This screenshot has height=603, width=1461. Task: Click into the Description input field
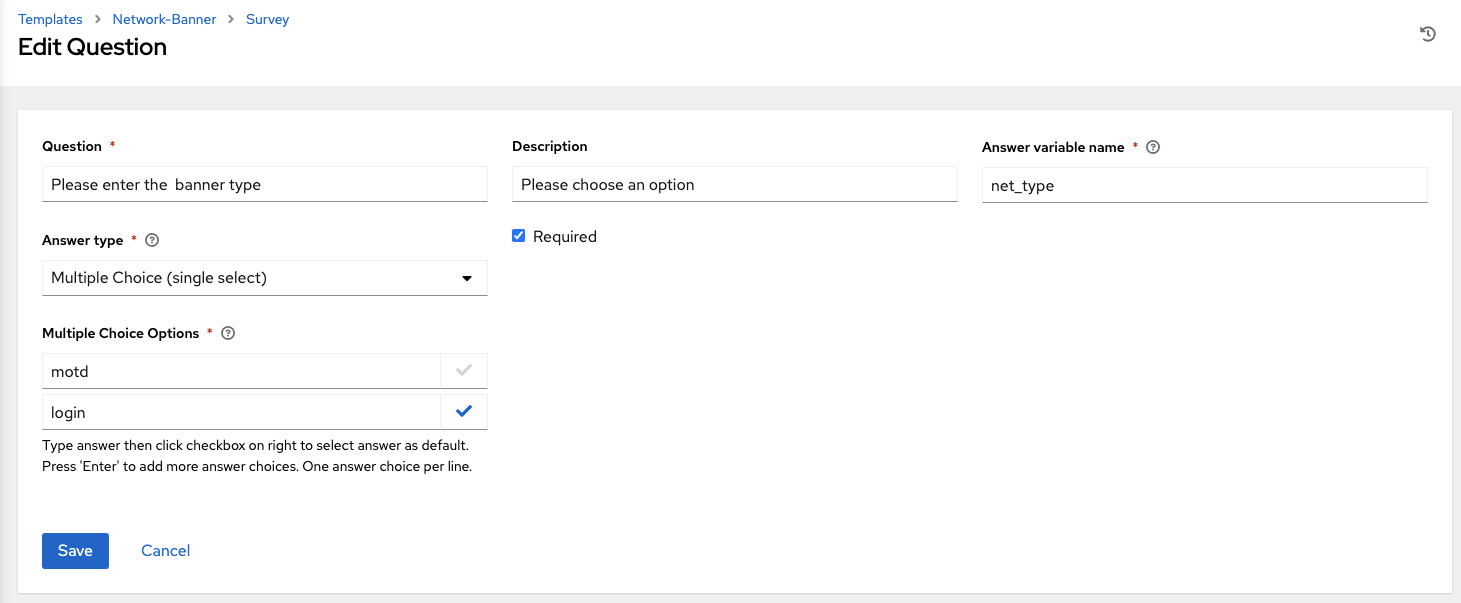734,185
